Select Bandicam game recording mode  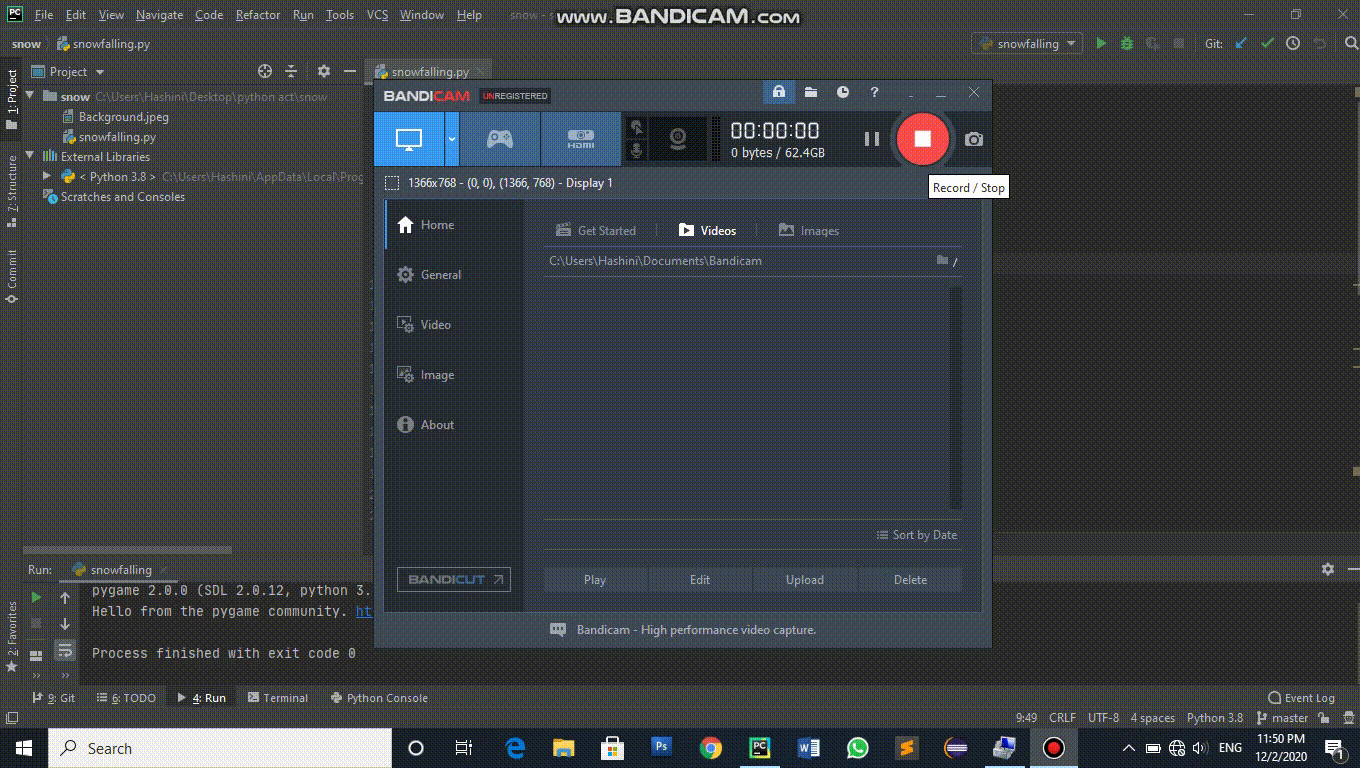coord(500,139)
